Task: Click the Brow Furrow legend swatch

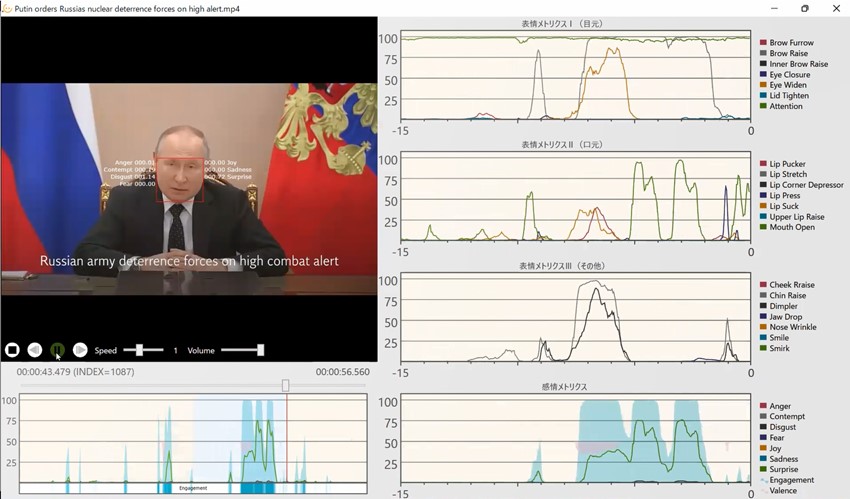Action: click(x=763, y=42)
